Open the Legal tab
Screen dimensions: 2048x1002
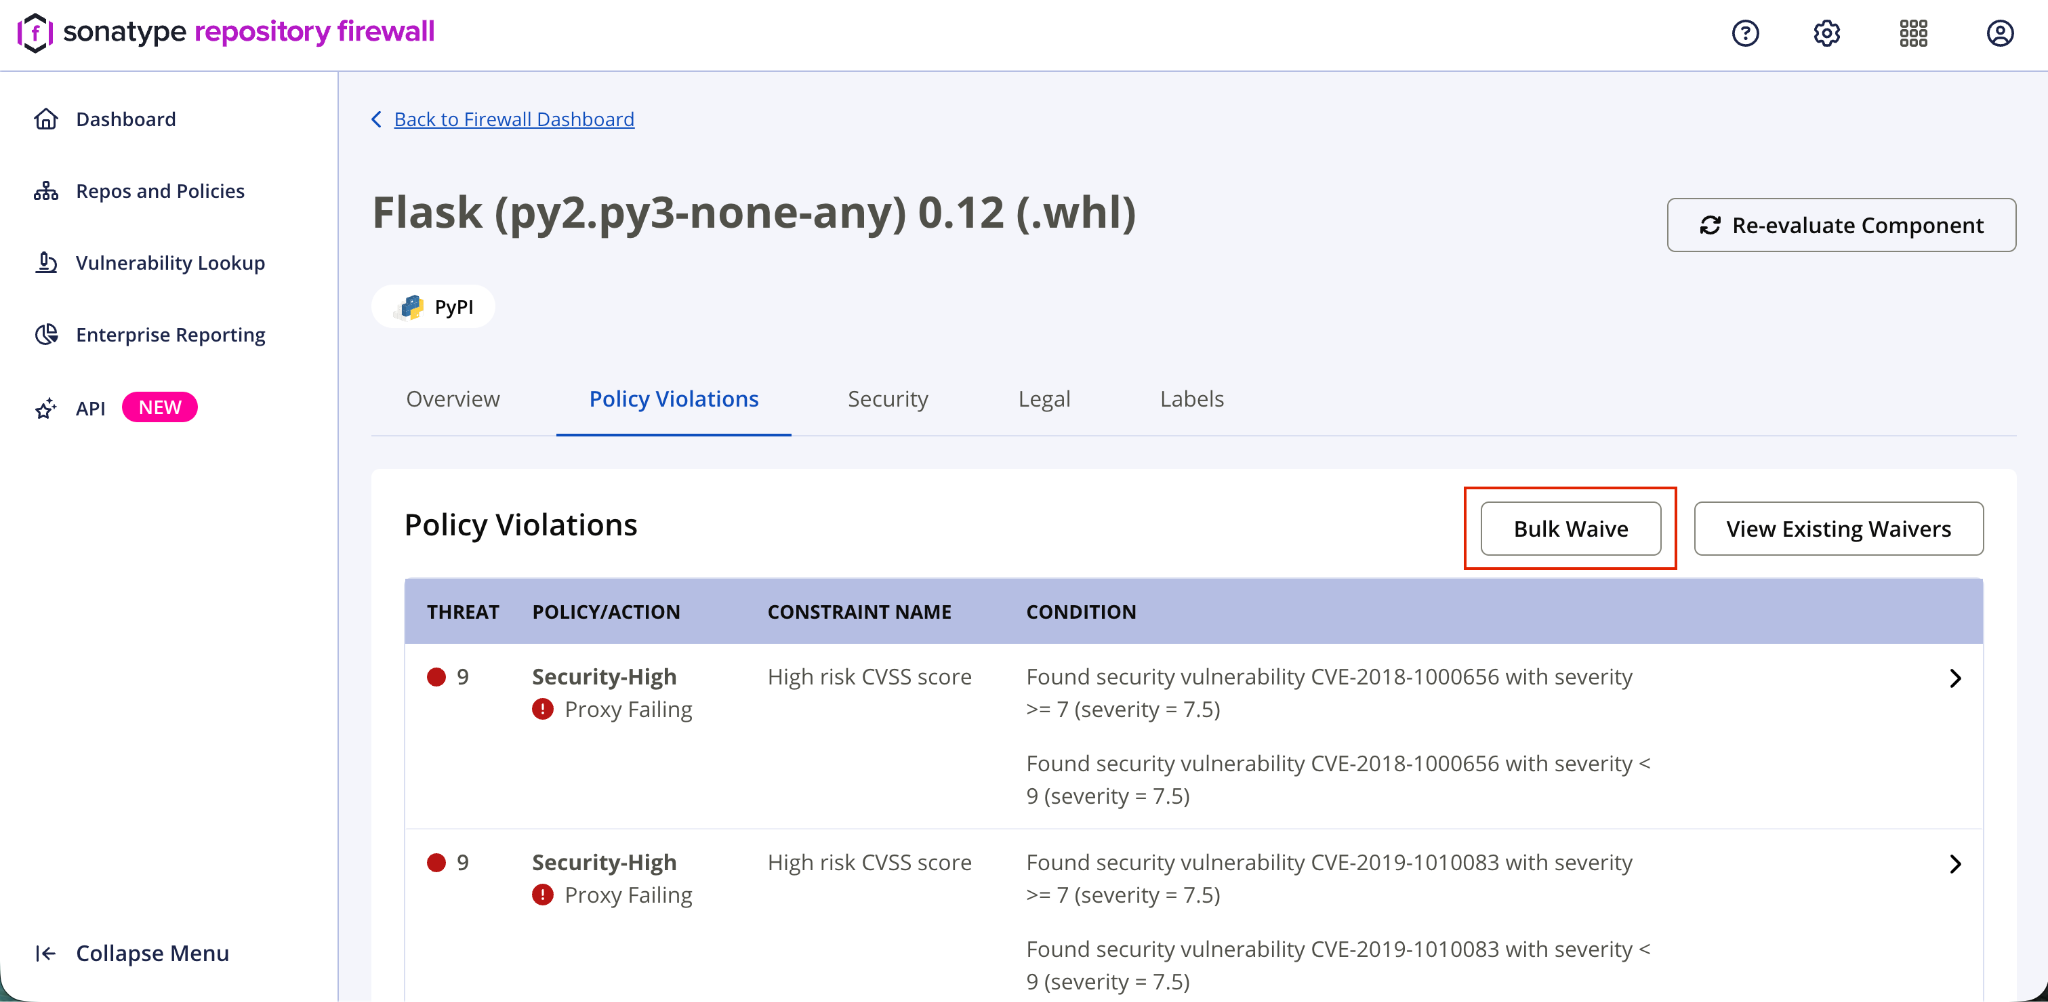tap(1044, 399)
